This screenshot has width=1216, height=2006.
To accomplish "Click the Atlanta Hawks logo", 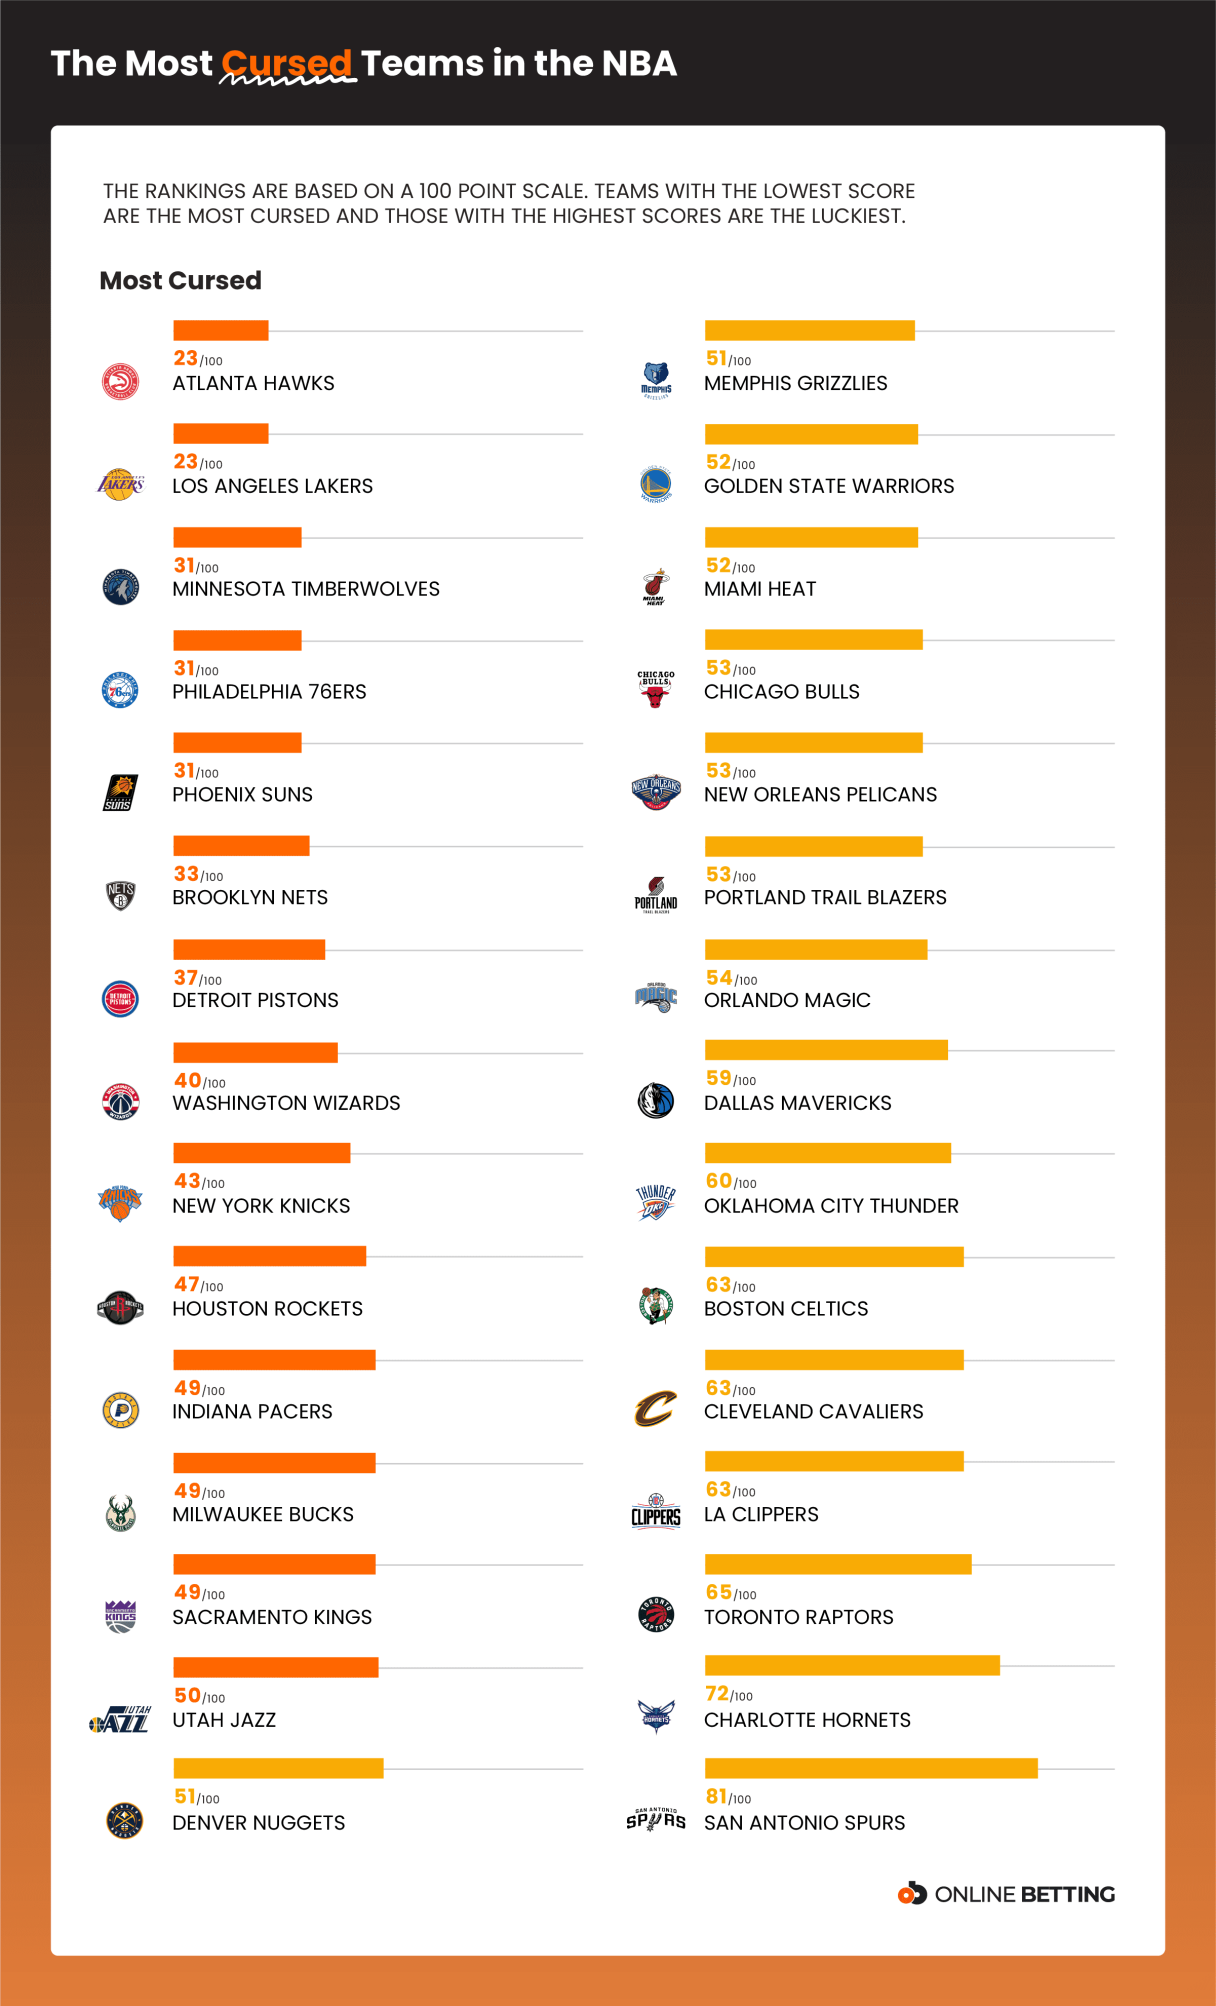I will pyautogui.click(x=120, y=381).
